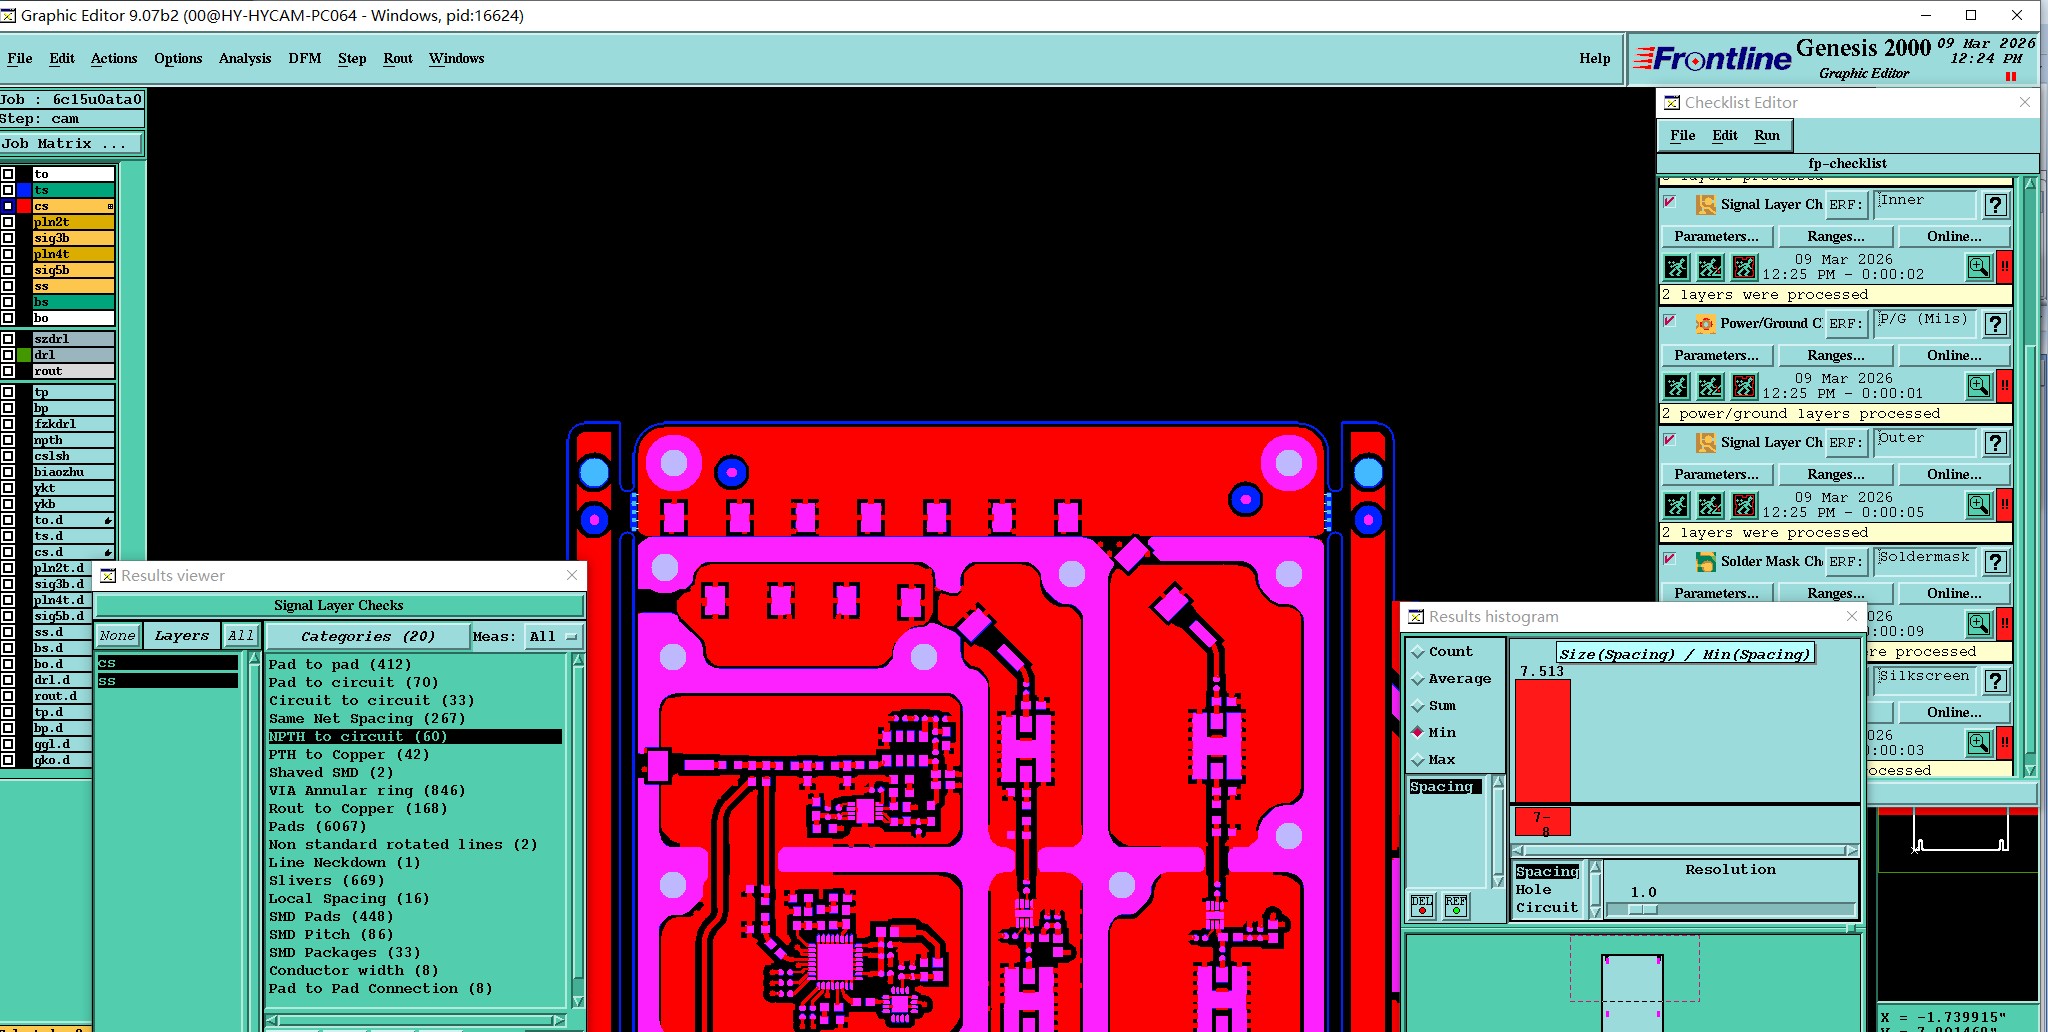2048x1032 pixels.
Task: Click the red 7.513 histogram bar
Action: (1543, 740)
